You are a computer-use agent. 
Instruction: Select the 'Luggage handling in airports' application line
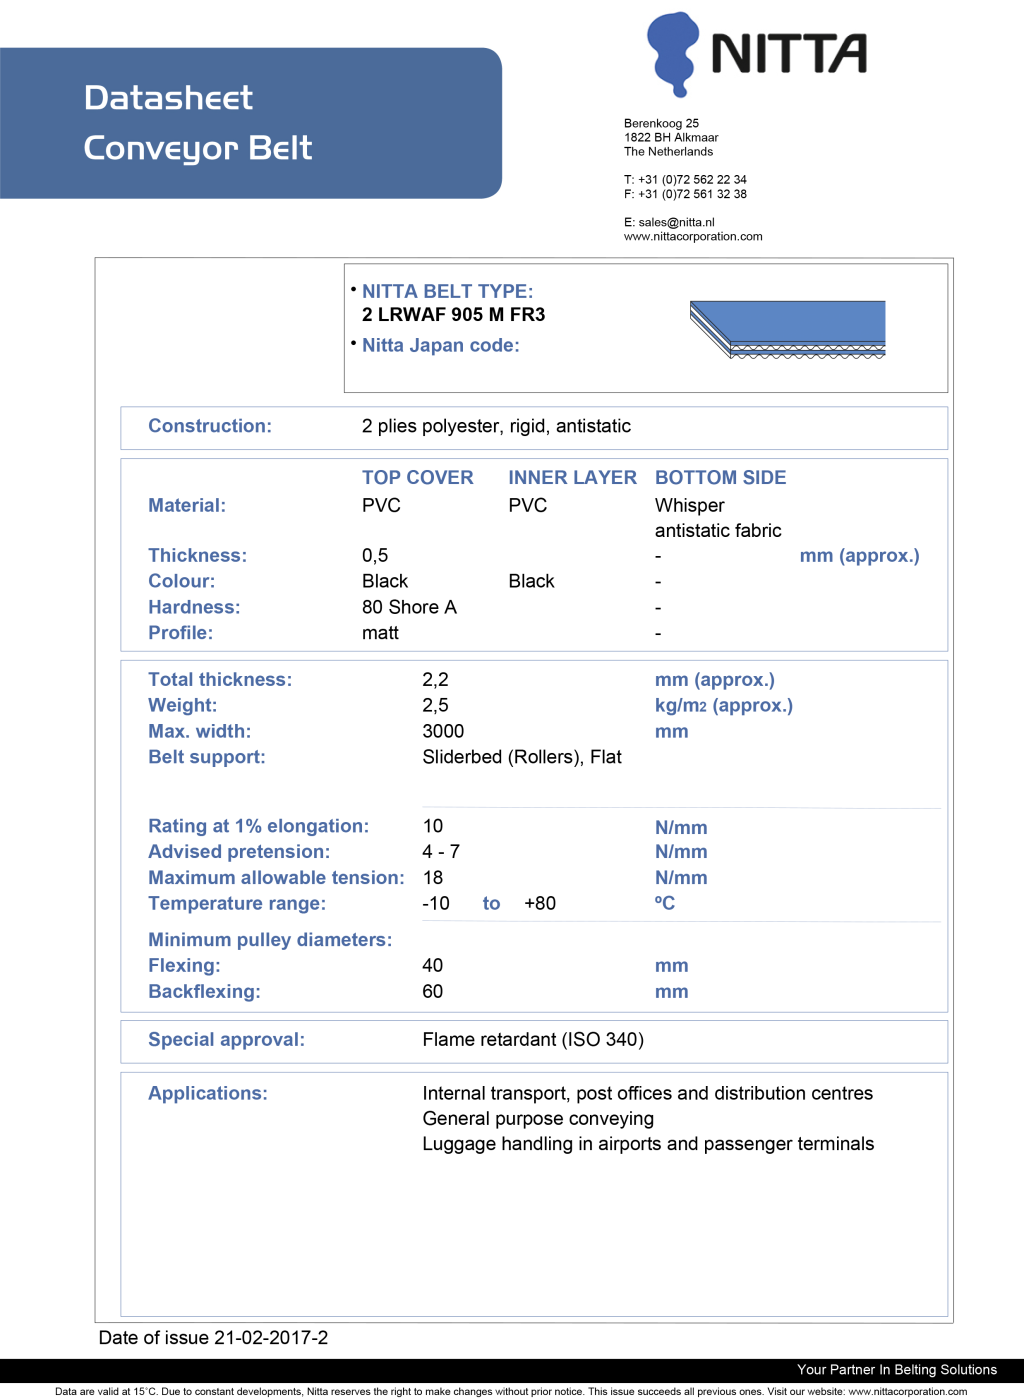click(x=648, y=1144)
